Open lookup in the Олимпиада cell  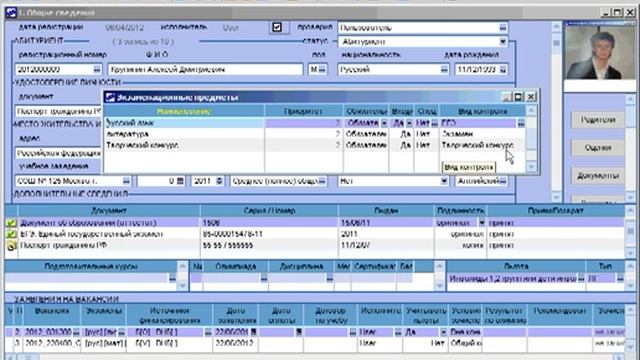tap(264, 278)
